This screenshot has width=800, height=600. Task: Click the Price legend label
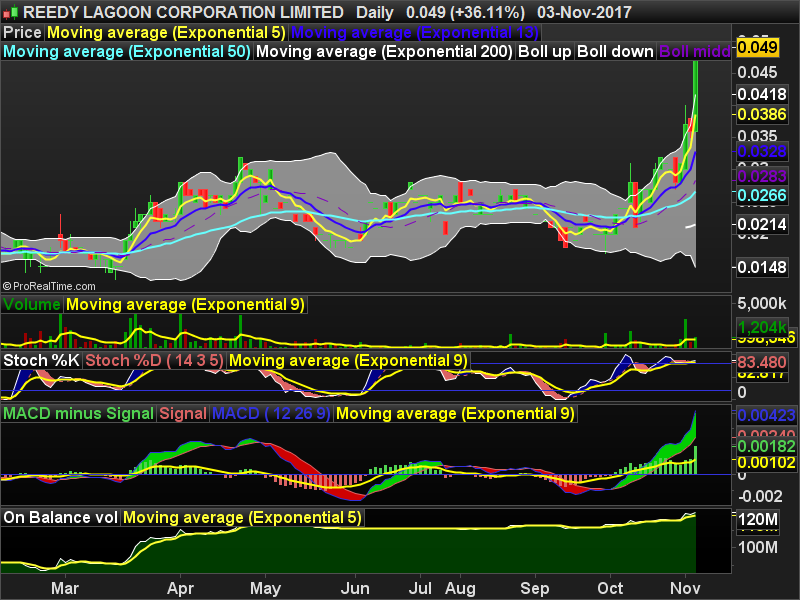coord(22,33)
